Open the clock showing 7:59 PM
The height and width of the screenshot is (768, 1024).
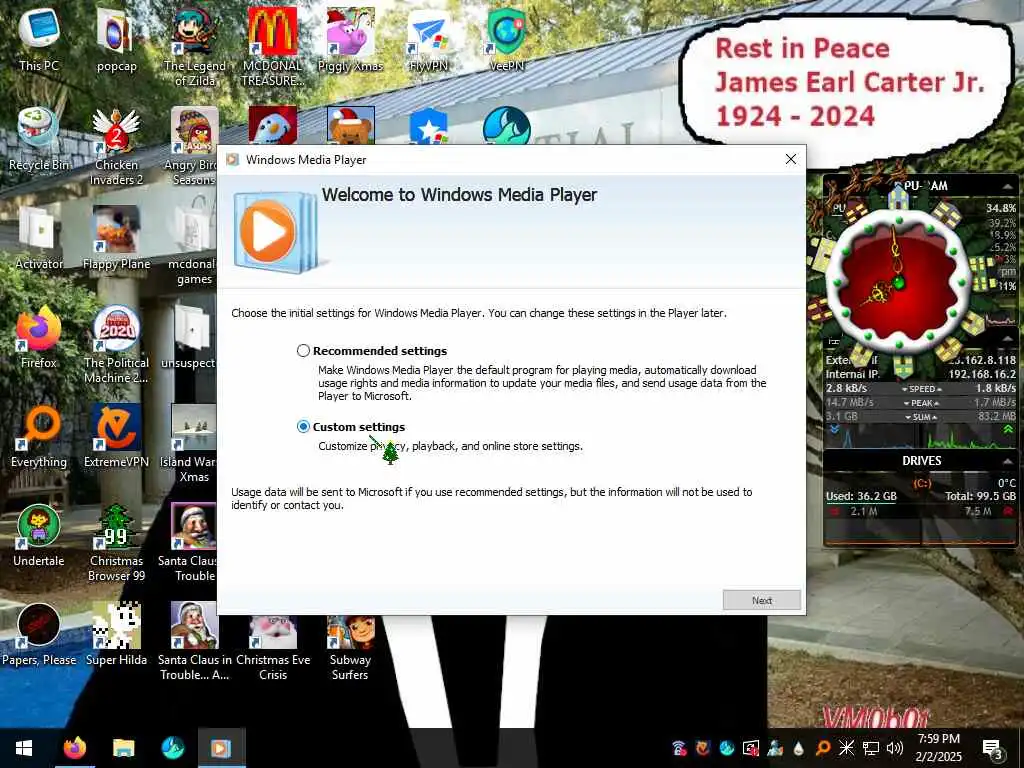pyautogui.click(x=938, y=748)
